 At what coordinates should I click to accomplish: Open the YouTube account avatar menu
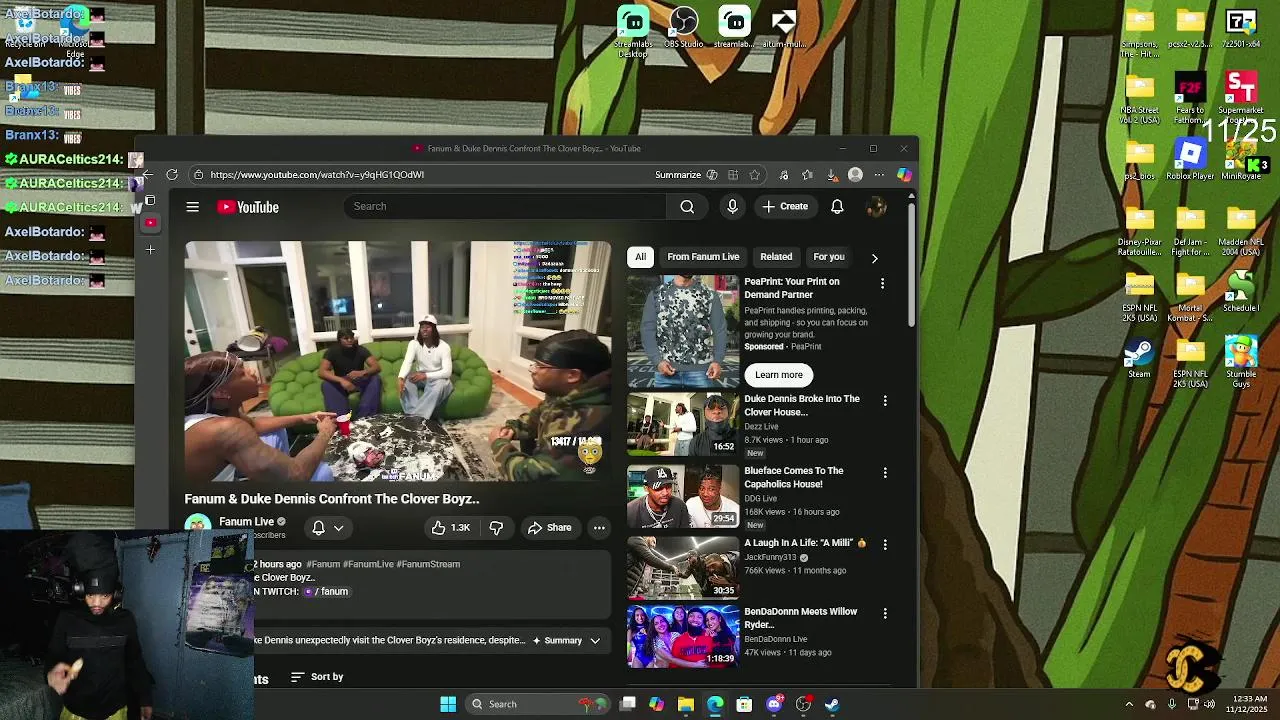[x=875, y=207]
